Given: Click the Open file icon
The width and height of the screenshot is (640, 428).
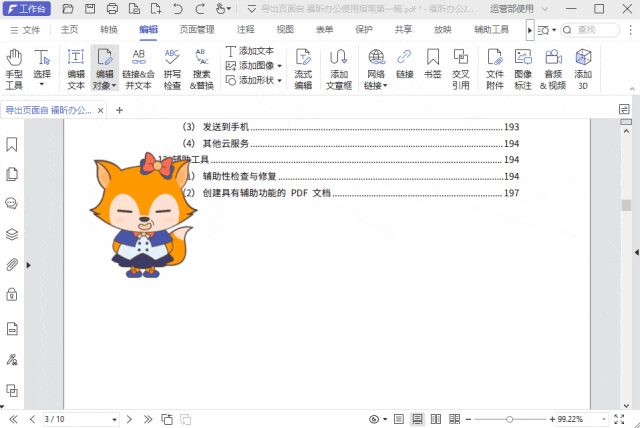Looking at the screenshot, I should click(x=68, y=9).
